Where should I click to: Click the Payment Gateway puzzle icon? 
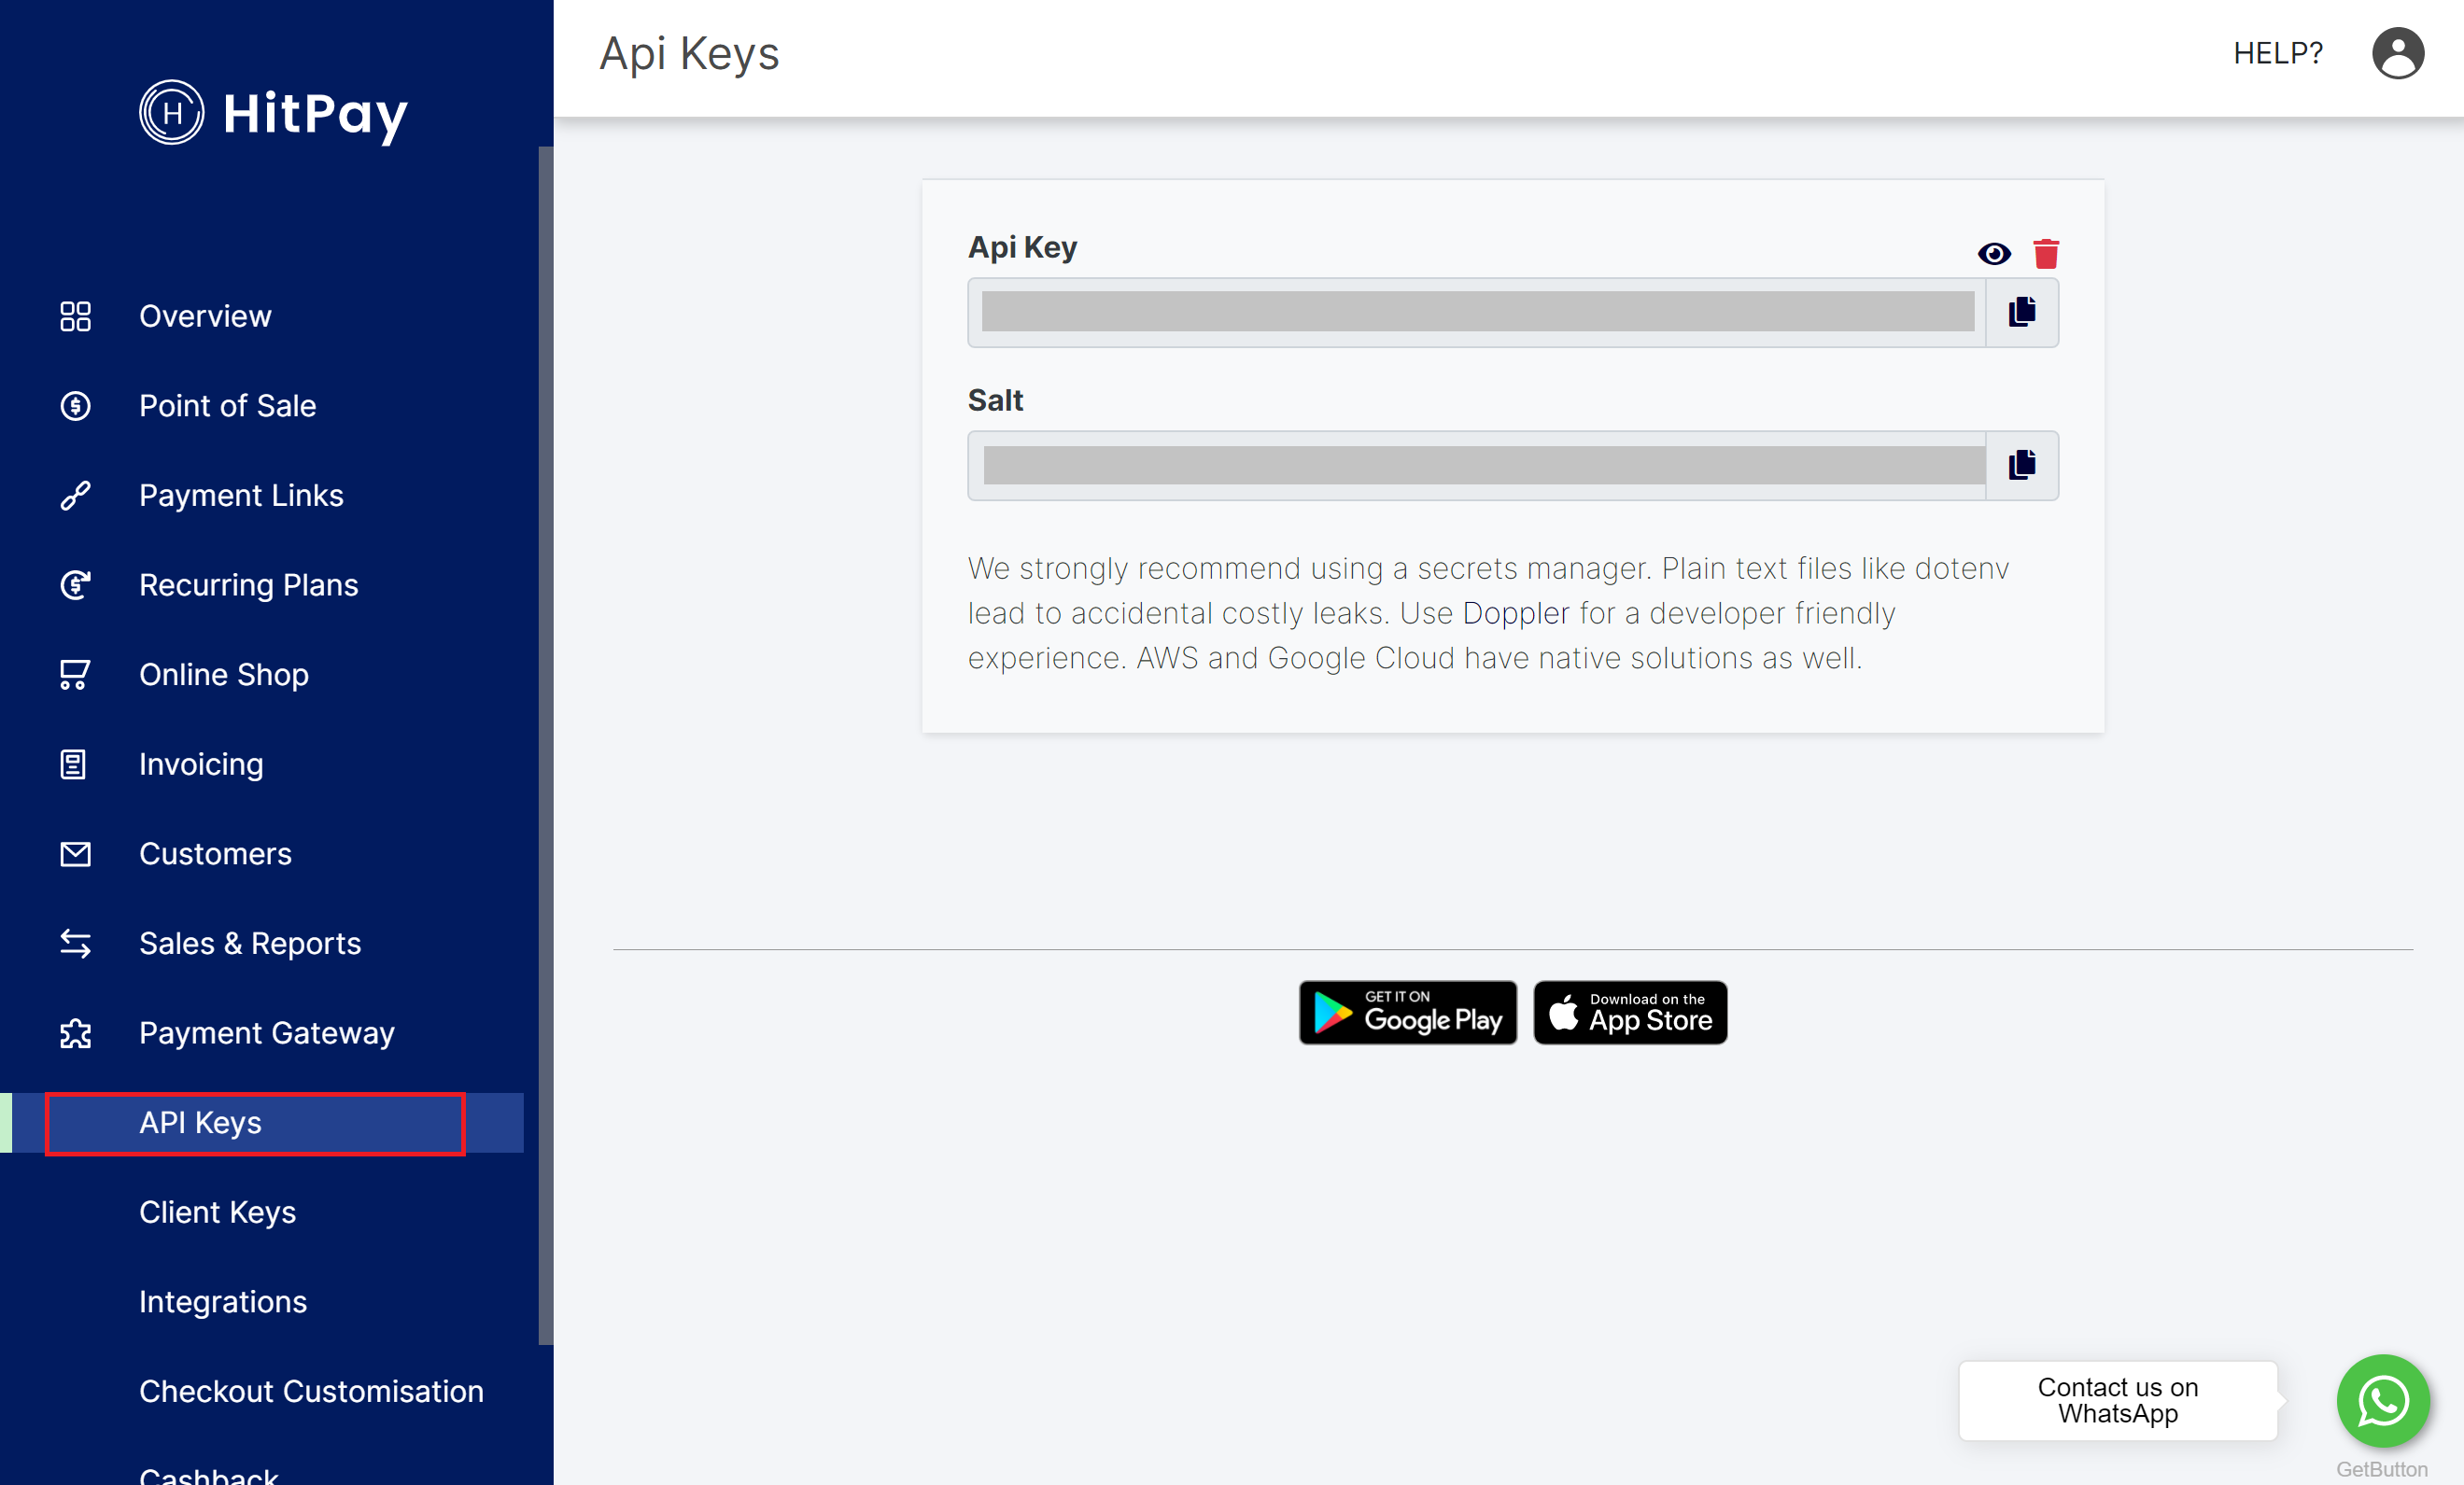pos(75,1033)
